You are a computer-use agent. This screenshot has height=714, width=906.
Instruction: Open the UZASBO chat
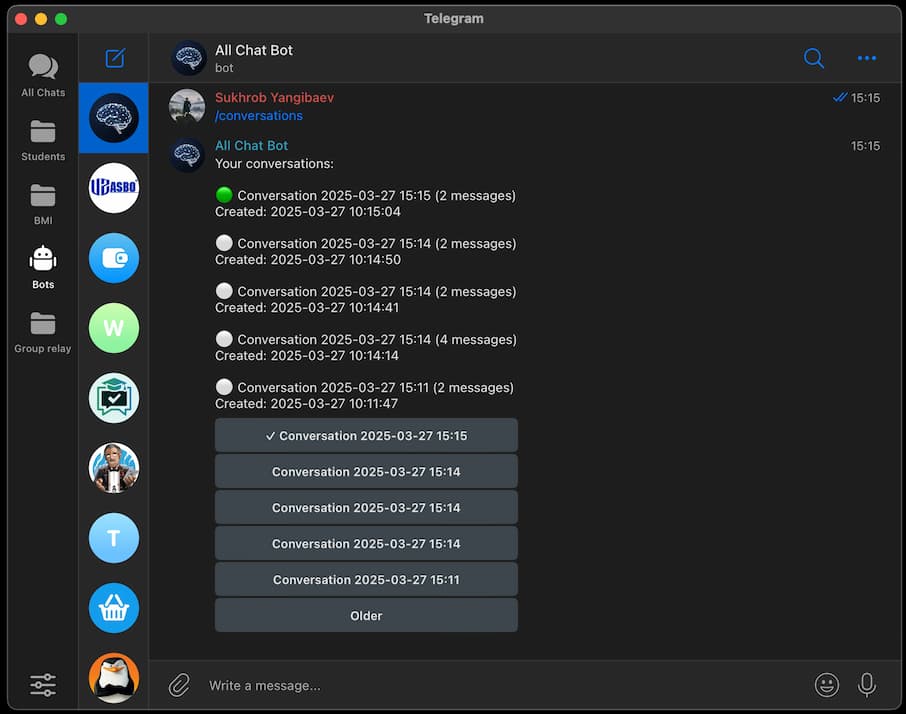[113, 188]
